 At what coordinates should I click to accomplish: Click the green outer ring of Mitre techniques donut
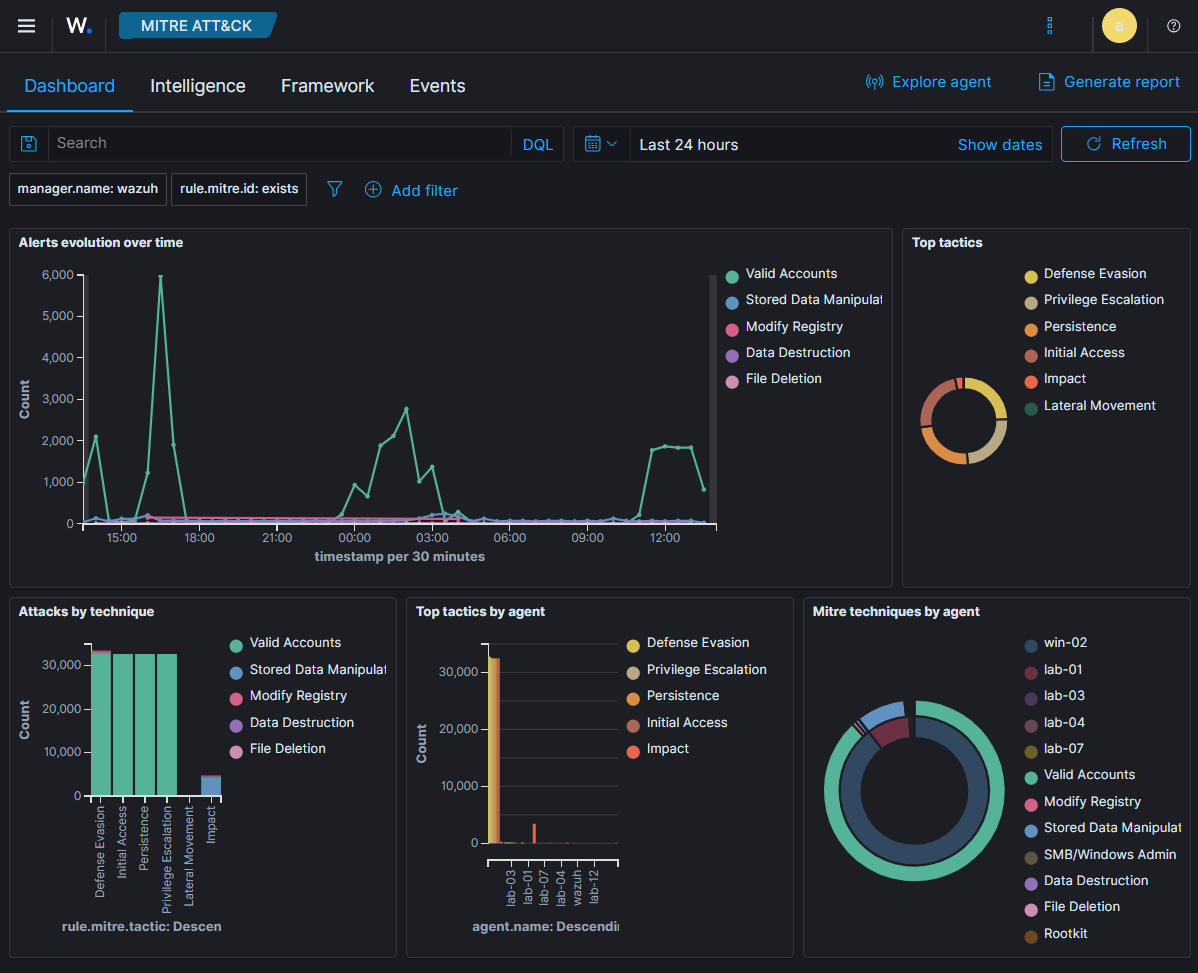pos(997,791)
